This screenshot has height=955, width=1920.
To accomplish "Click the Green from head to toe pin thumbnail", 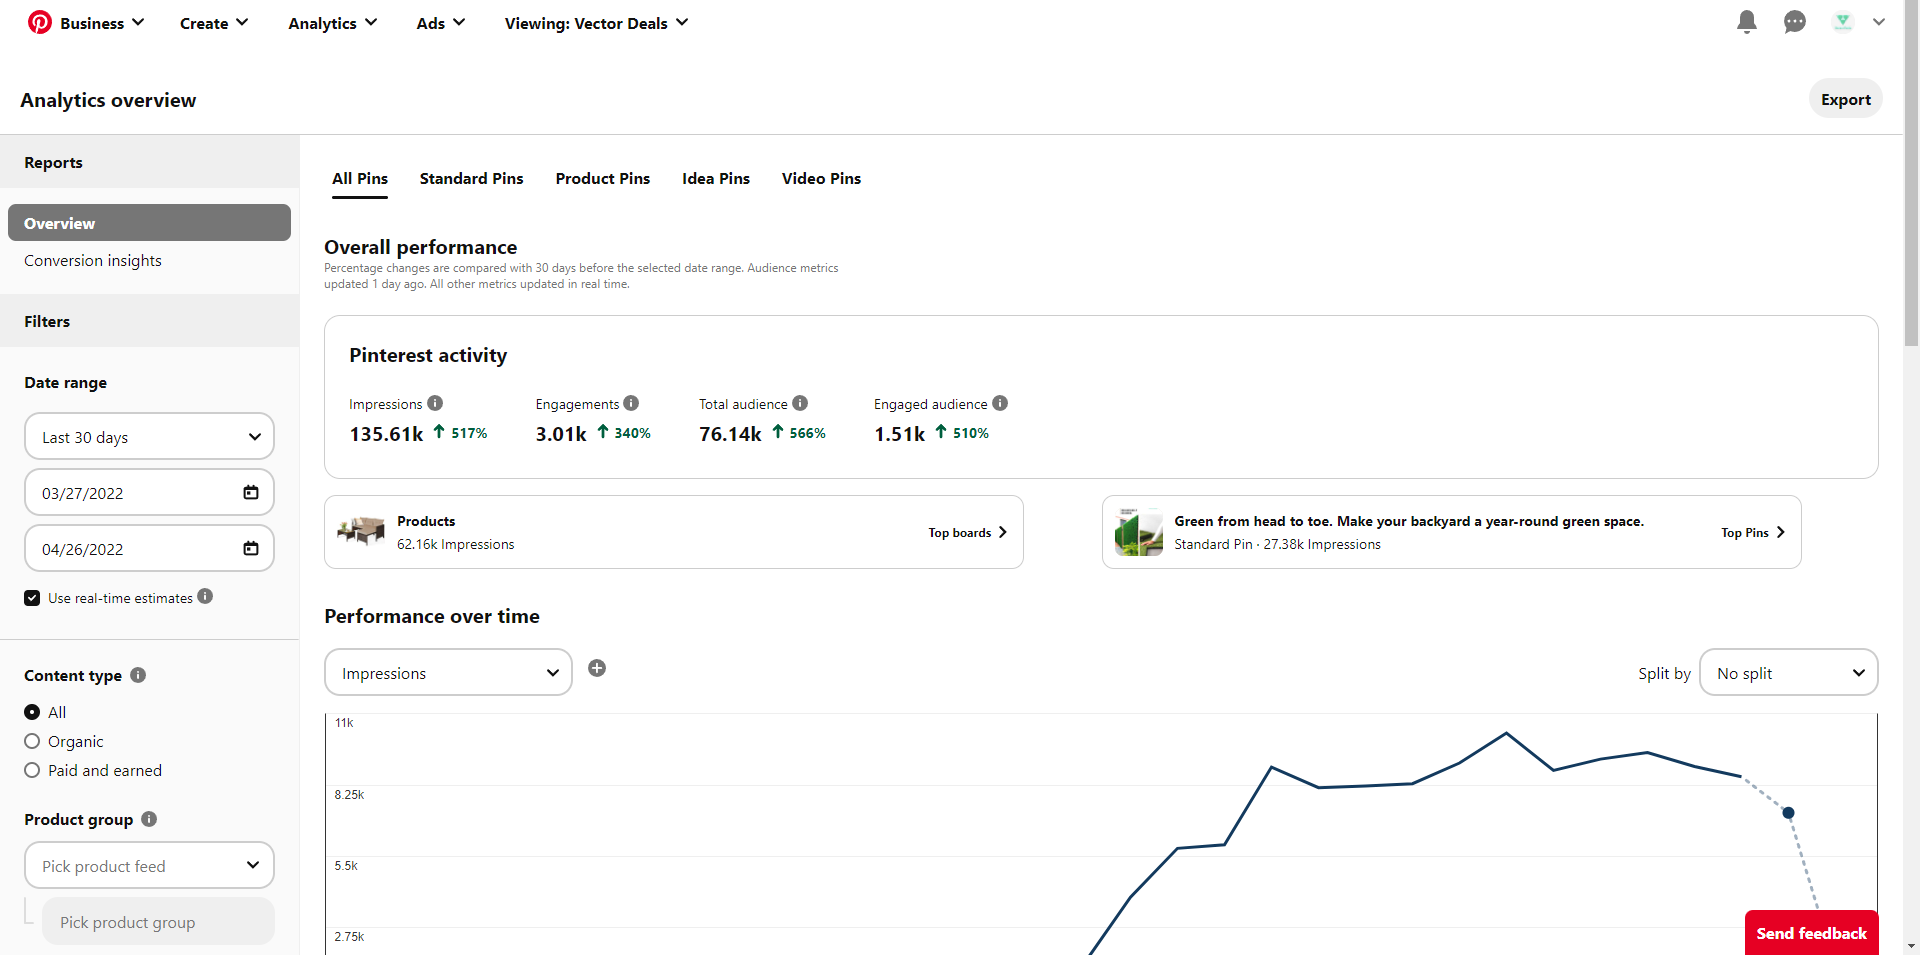I will tap(1139, 531).
